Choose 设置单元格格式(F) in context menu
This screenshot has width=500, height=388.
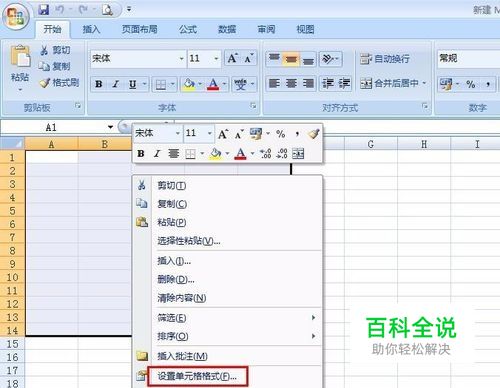(228, 376)
